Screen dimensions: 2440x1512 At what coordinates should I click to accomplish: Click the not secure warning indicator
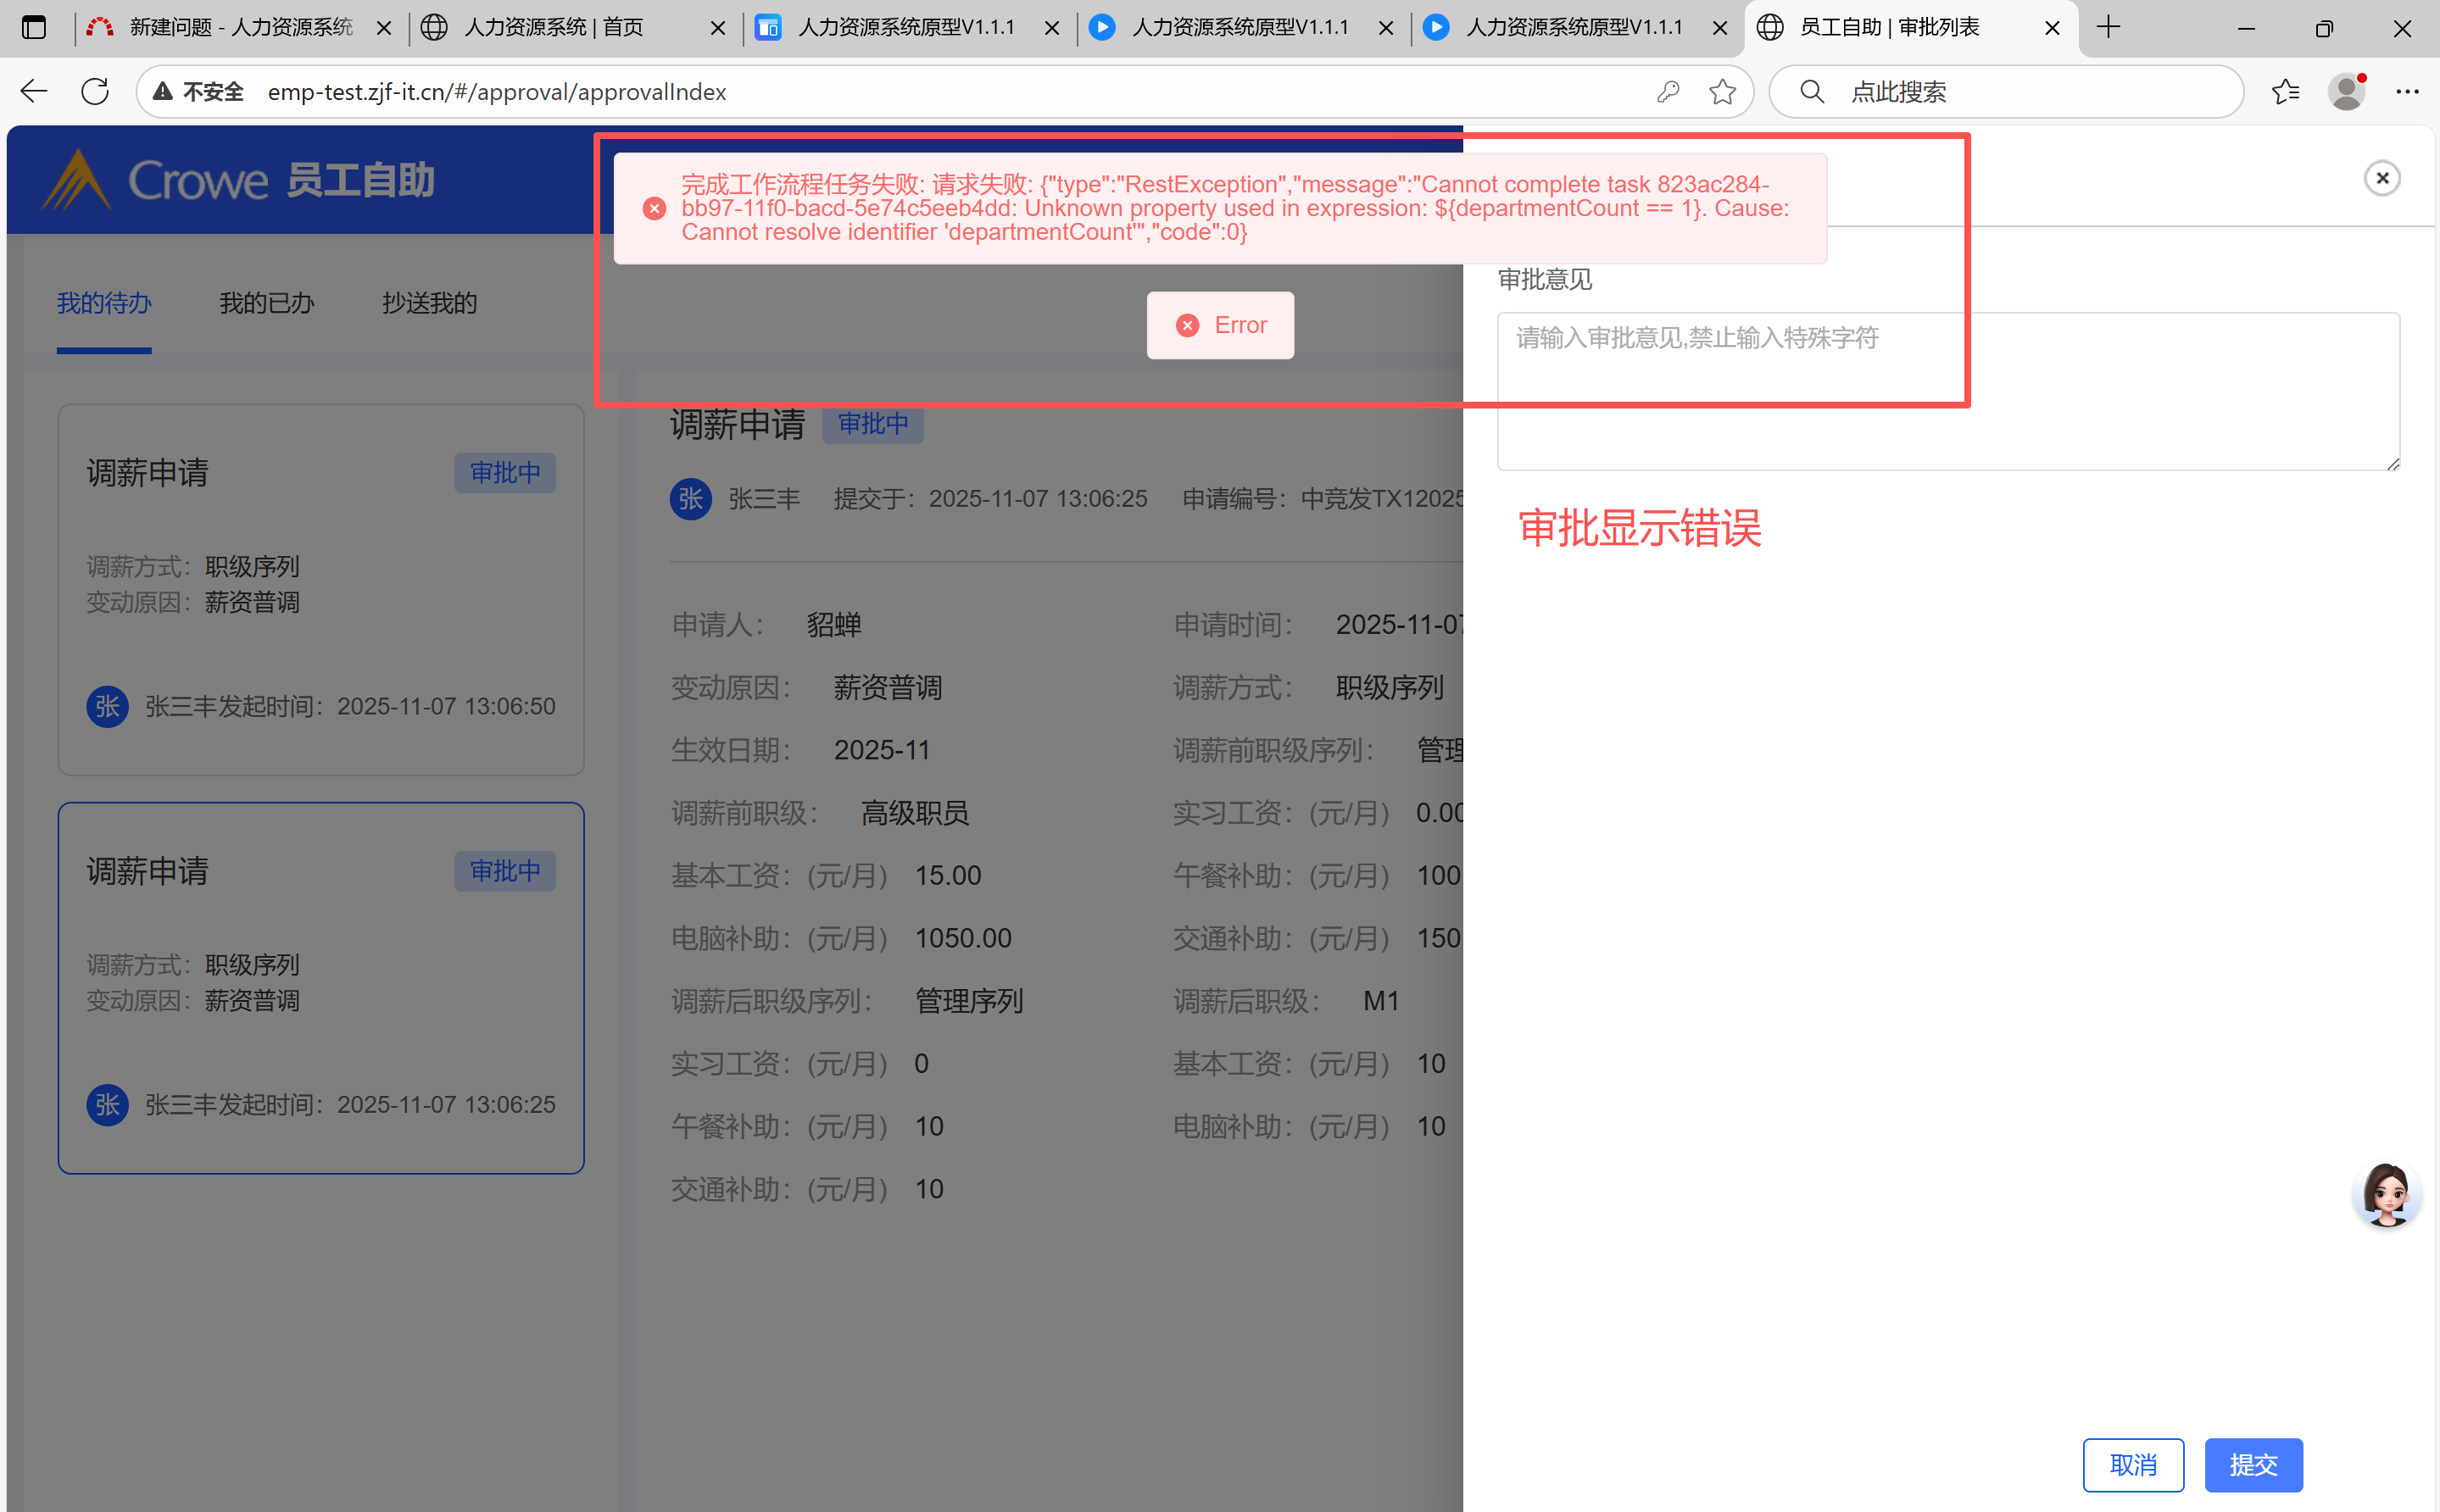[x=198, y=92]
